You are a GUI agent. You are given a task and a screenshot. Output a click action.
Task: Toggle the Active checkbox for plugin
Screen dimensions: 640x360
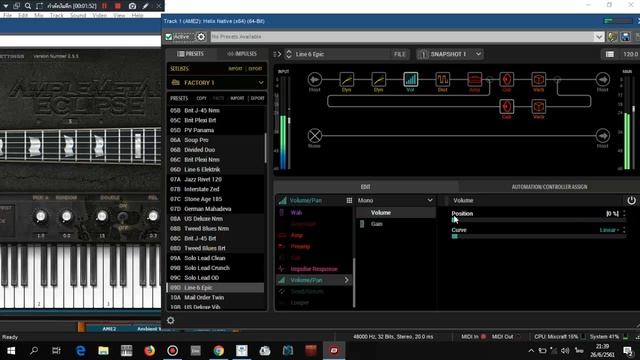pos(169,37)
